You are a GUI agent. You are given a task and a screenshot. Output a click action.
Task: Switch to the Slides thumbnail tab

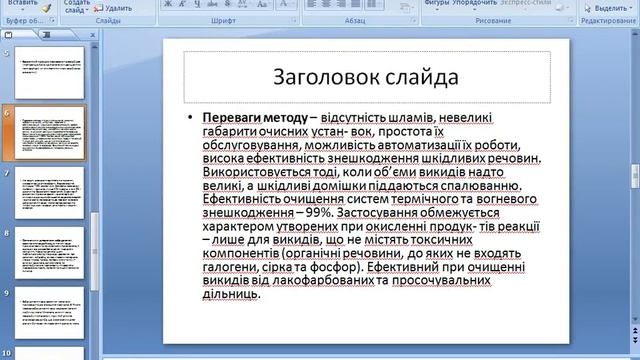tap(9, 35)
